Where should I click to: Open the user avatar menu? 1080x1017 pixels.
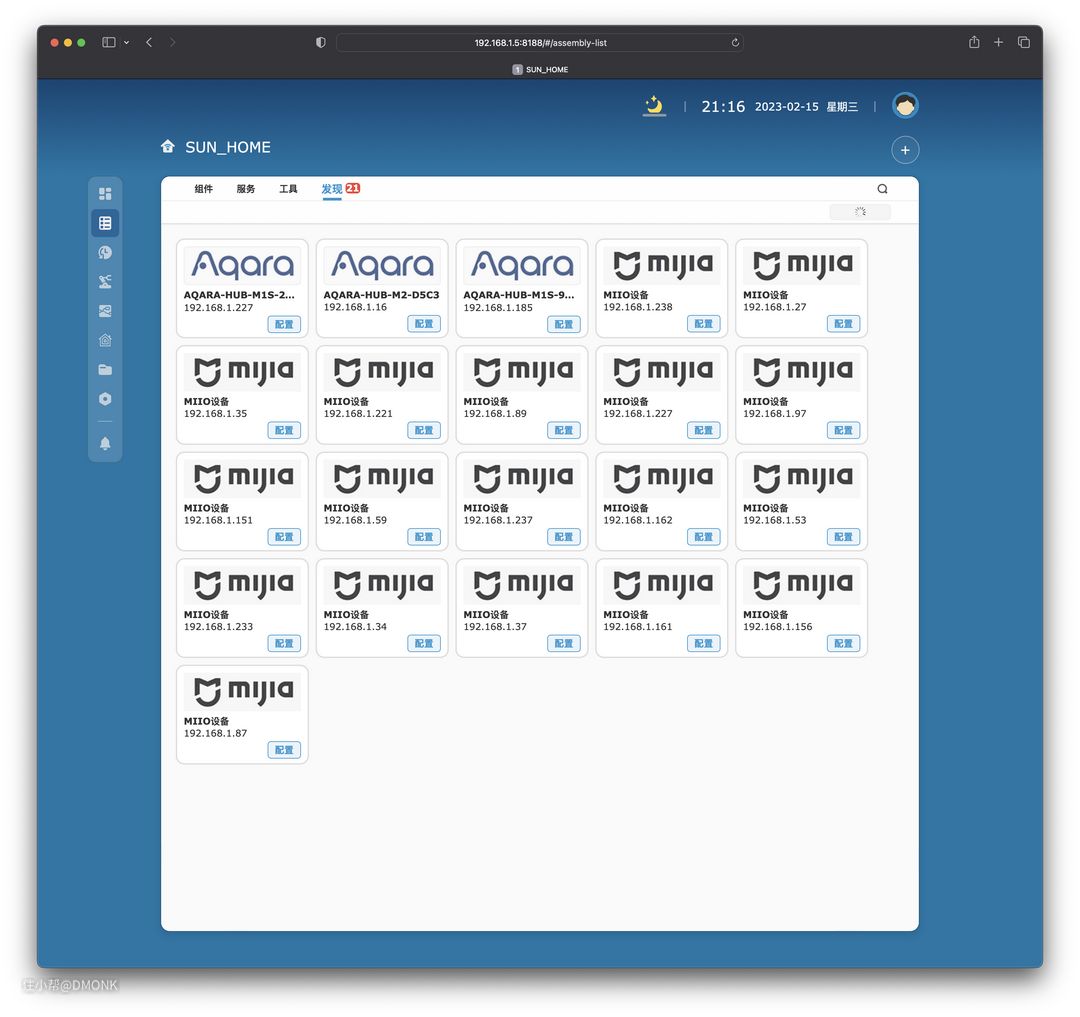pos(905,105)
